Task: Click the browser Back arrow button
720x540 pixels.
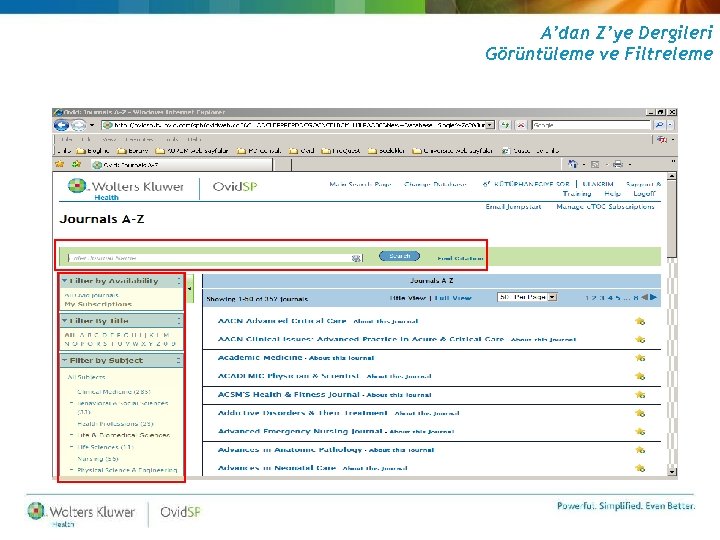Action: [61, 125]
